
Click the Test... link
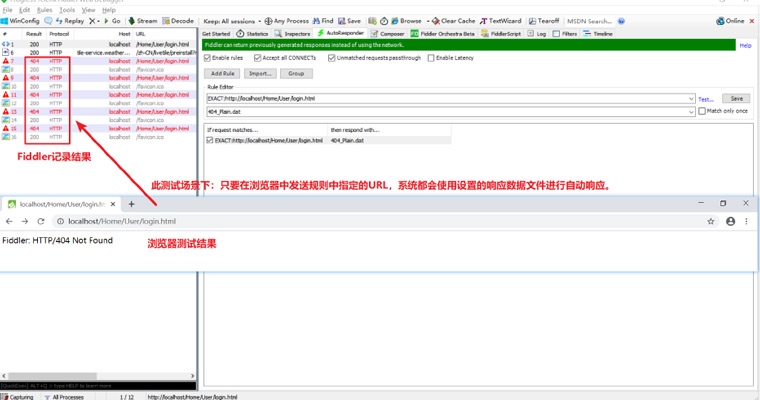(x=706, y=99)
